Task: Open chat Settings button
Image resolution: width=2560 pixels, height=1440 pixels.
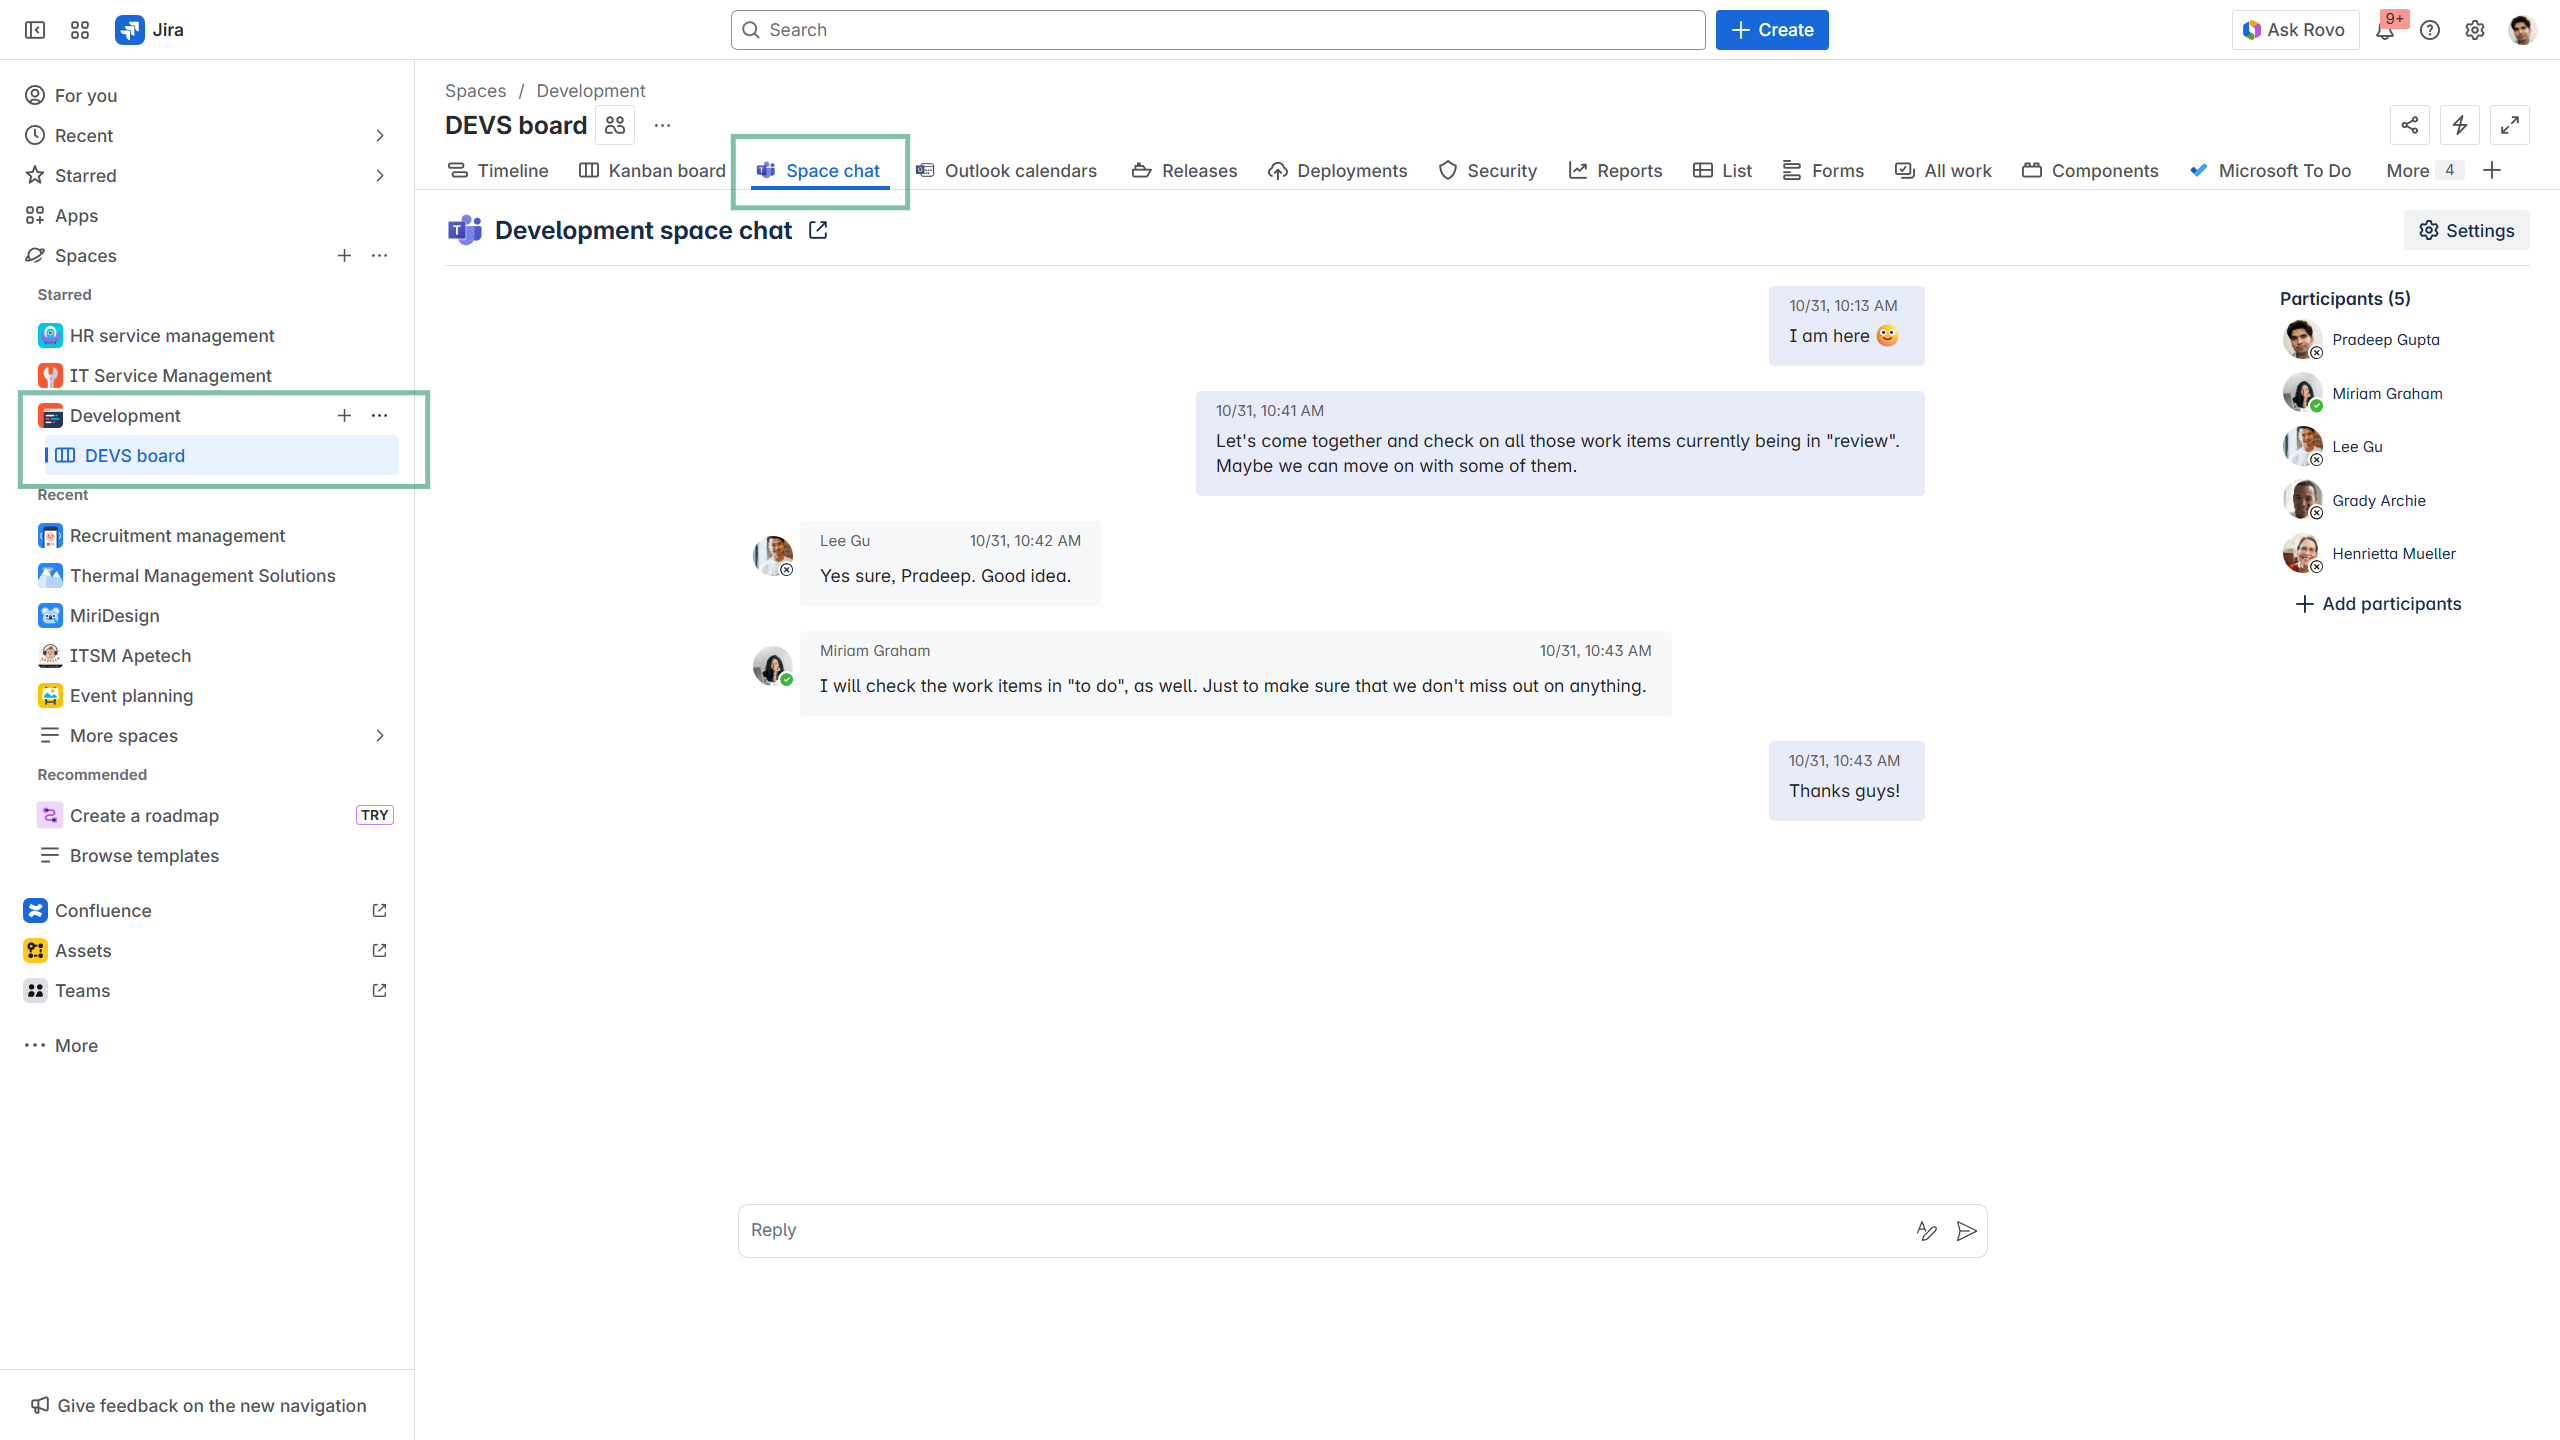Action: pyautogui.click(x=2466, y=230)
